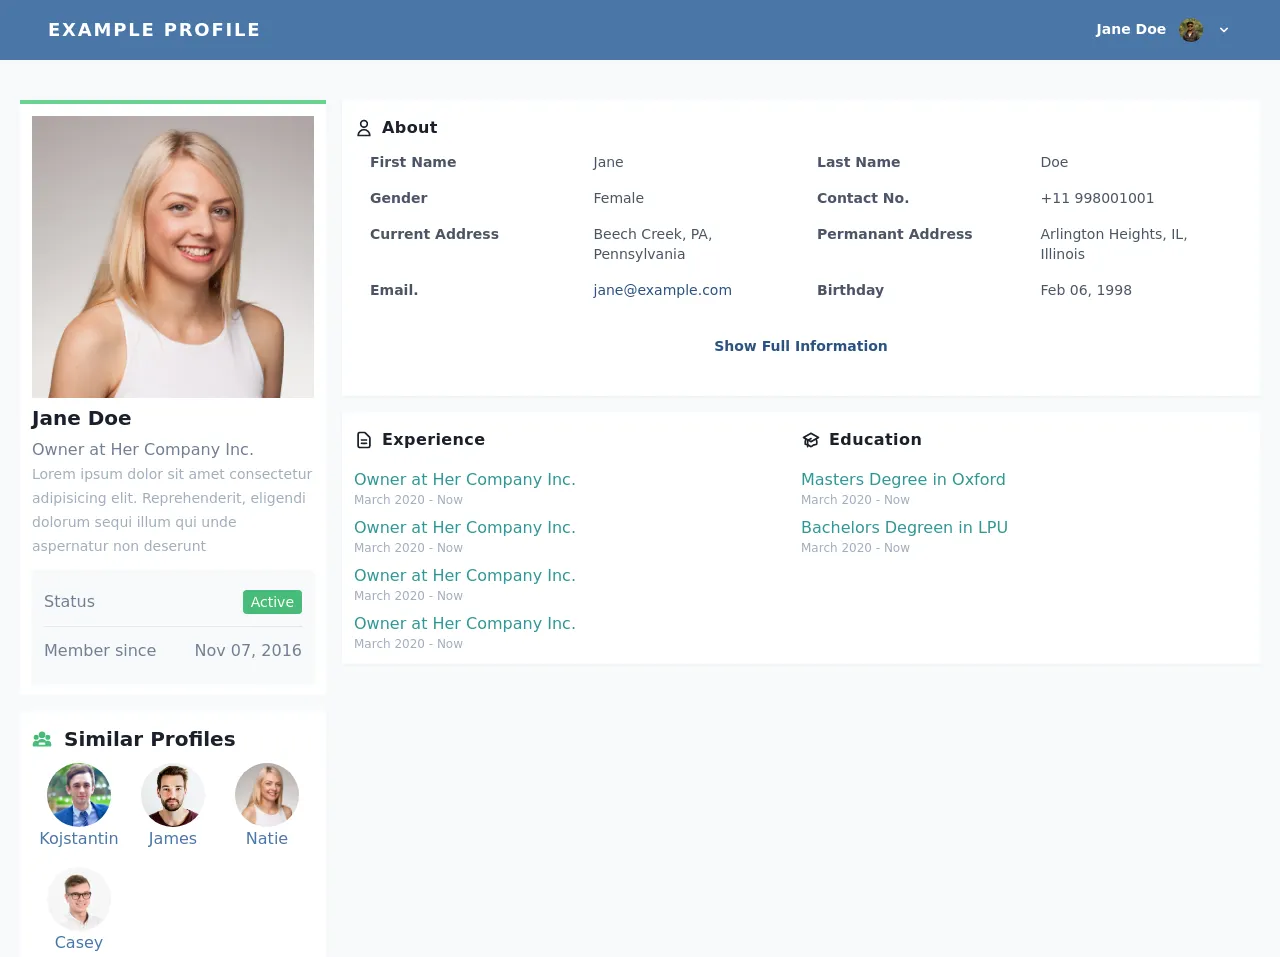The width and height of the screenshot is (1280, 957).
Task: Open Kojstantin's profile avatar
Action: 79,795
